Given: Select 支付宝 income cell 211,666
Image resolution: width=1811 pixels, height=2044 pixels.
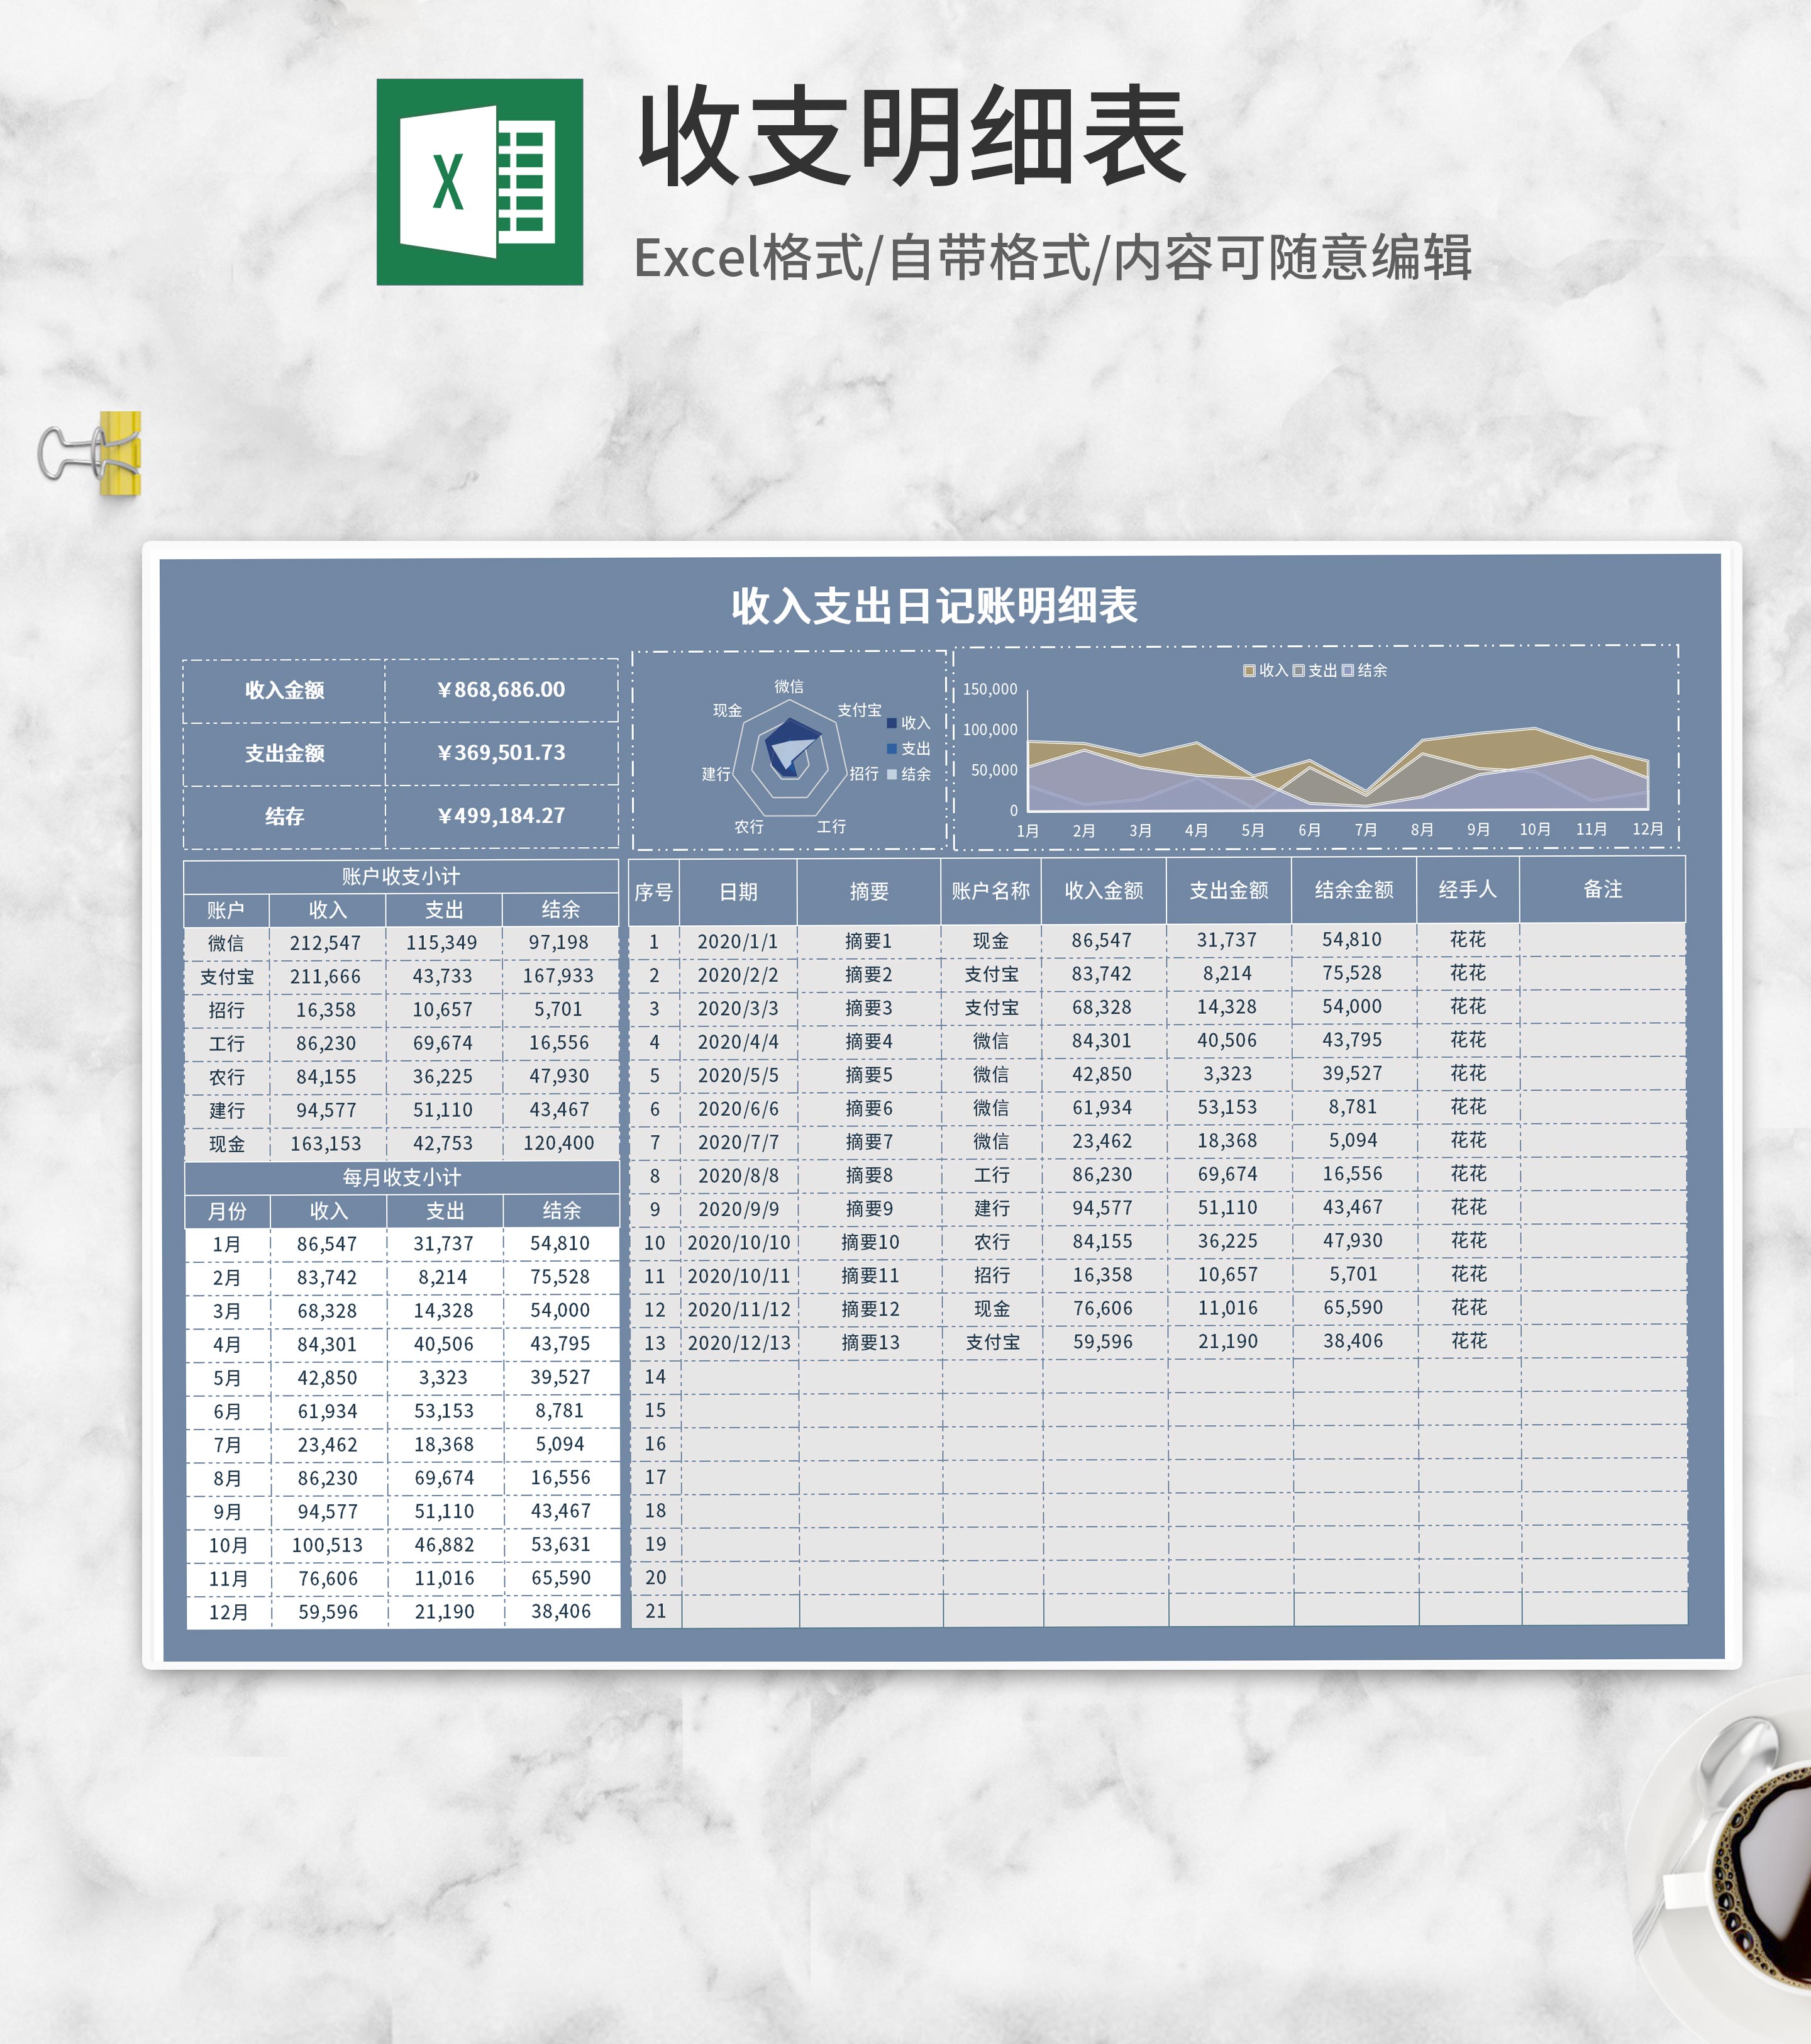Looking at the screenshot, I should pyautogui.click(x=326, y=976).
